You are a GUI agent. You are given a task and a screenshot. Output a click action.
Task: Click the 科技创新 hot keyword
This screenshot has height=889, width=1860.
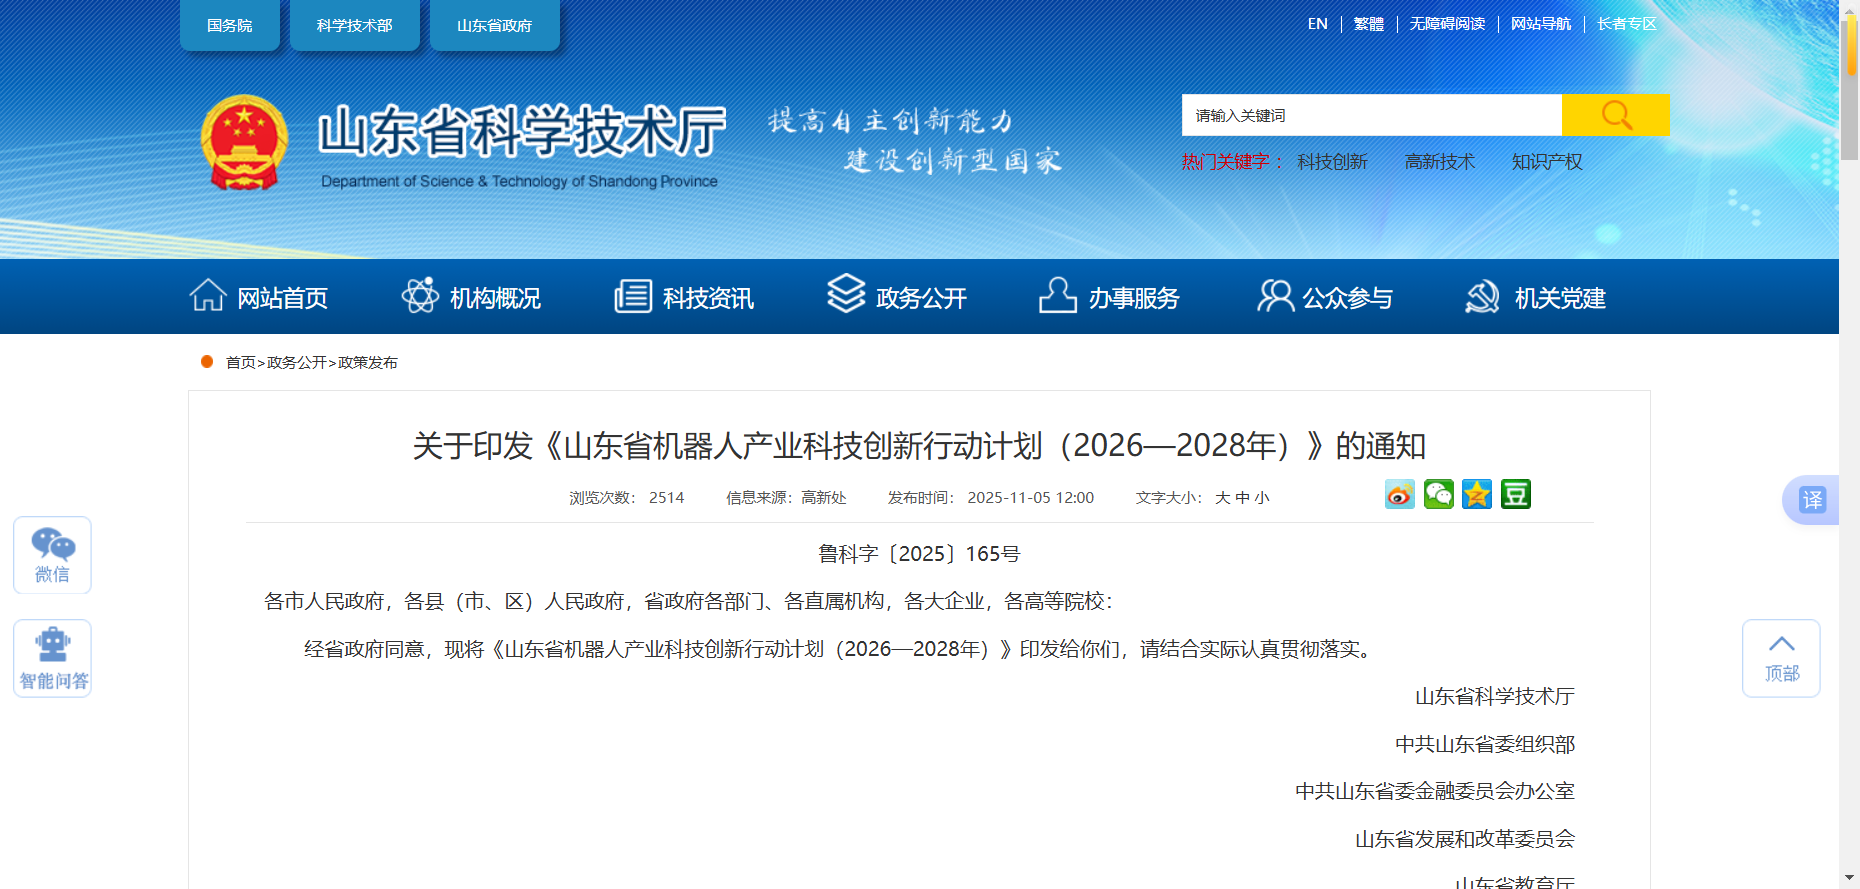click(x=1332, y=162)
